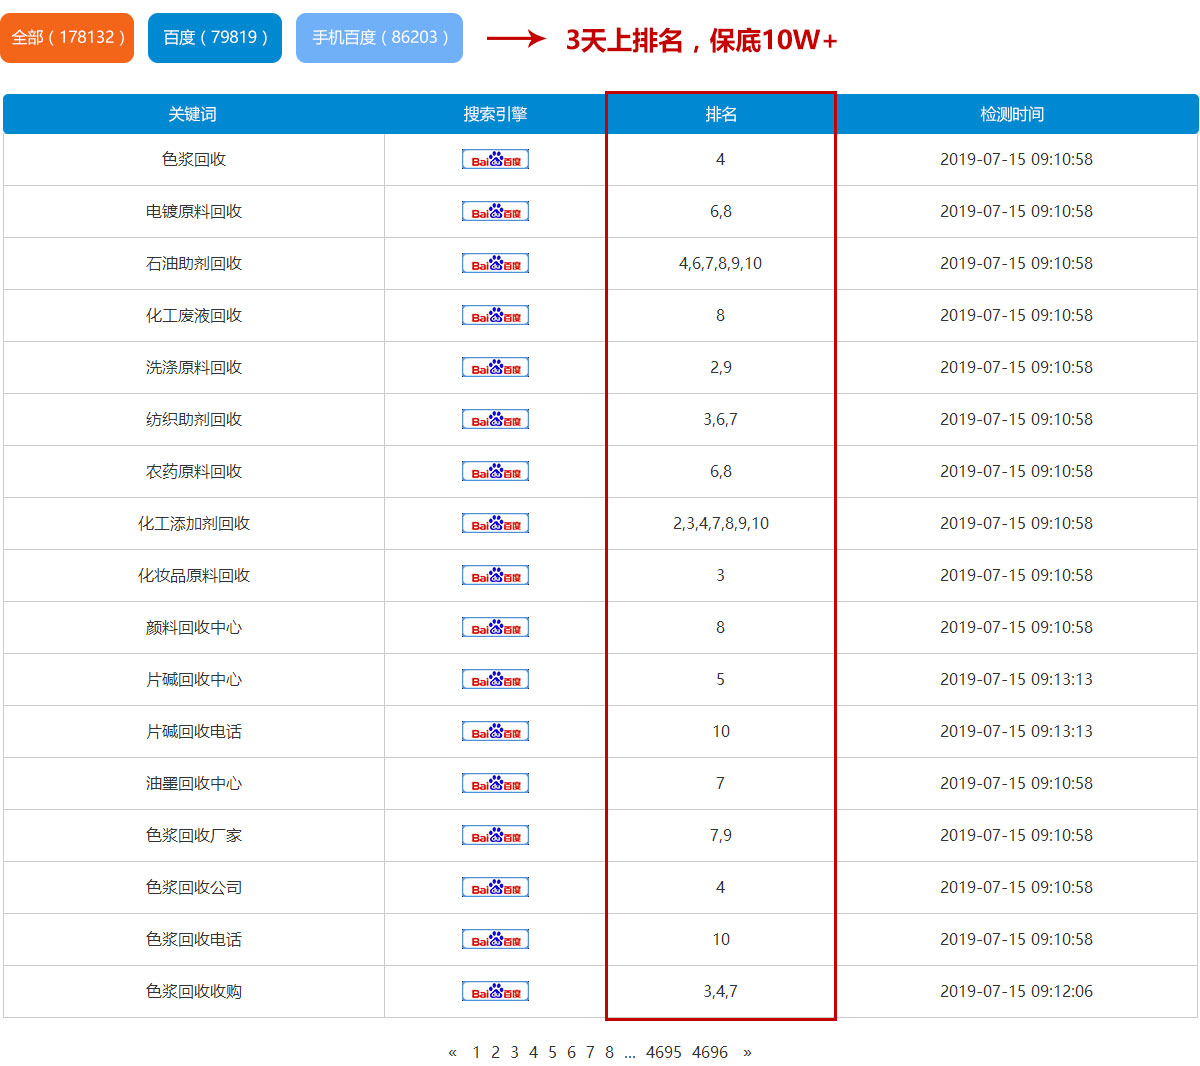Select keyword 油墨回收中心
The width and height of the screenshot is (1200, 1066).
point(194,783)
